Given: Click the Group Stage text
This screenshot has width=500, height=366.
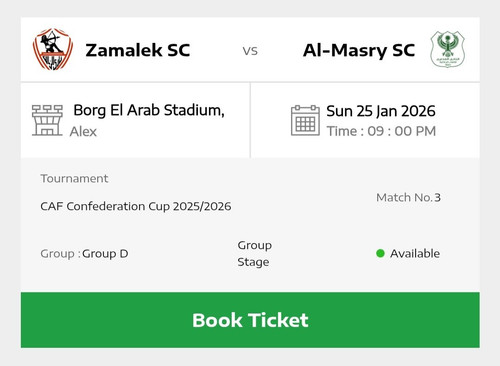Looking at the screenshot, I should point(255,254).
